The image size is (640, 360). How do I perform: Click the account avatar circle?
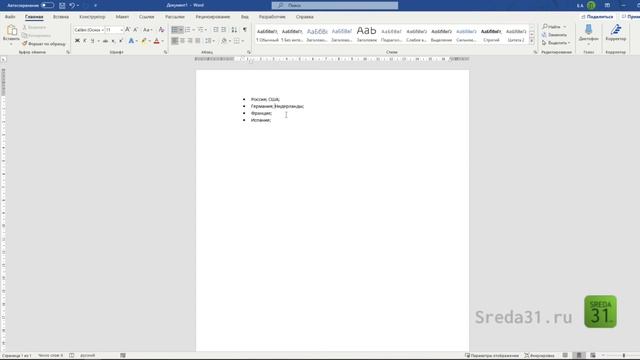[x=591, y=5]
